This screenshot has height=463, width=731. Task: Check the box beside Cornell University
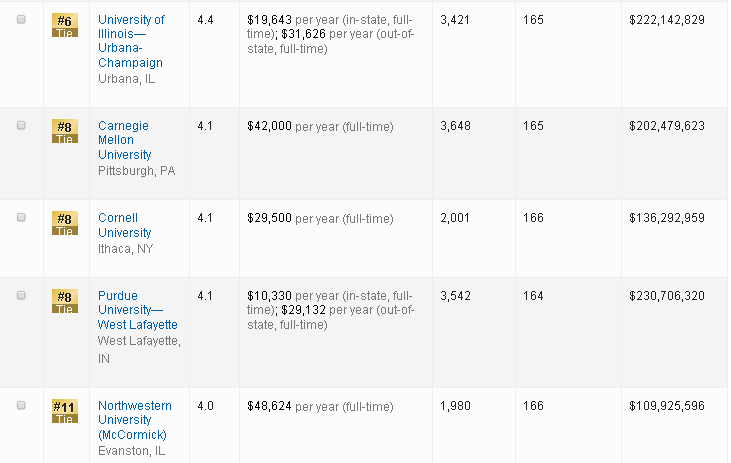pyautogui.click(x=22, y=218)
